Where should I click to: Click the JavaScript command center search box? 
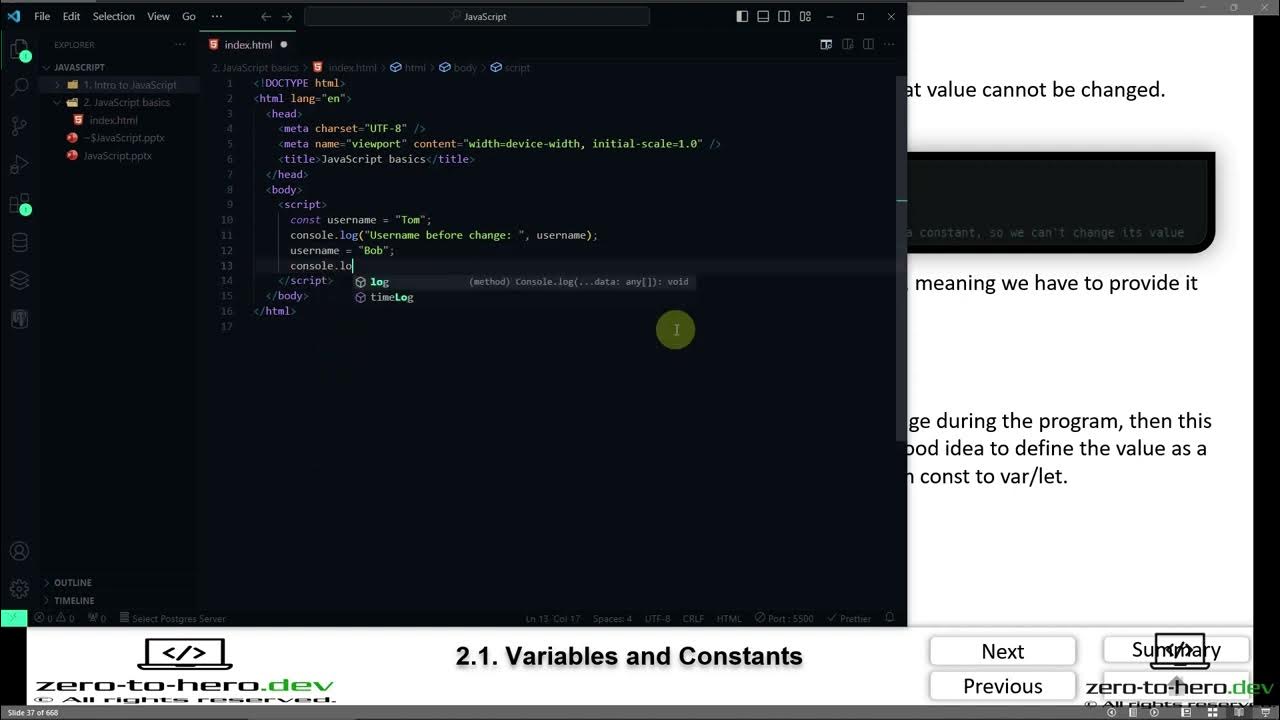[477, 16]
